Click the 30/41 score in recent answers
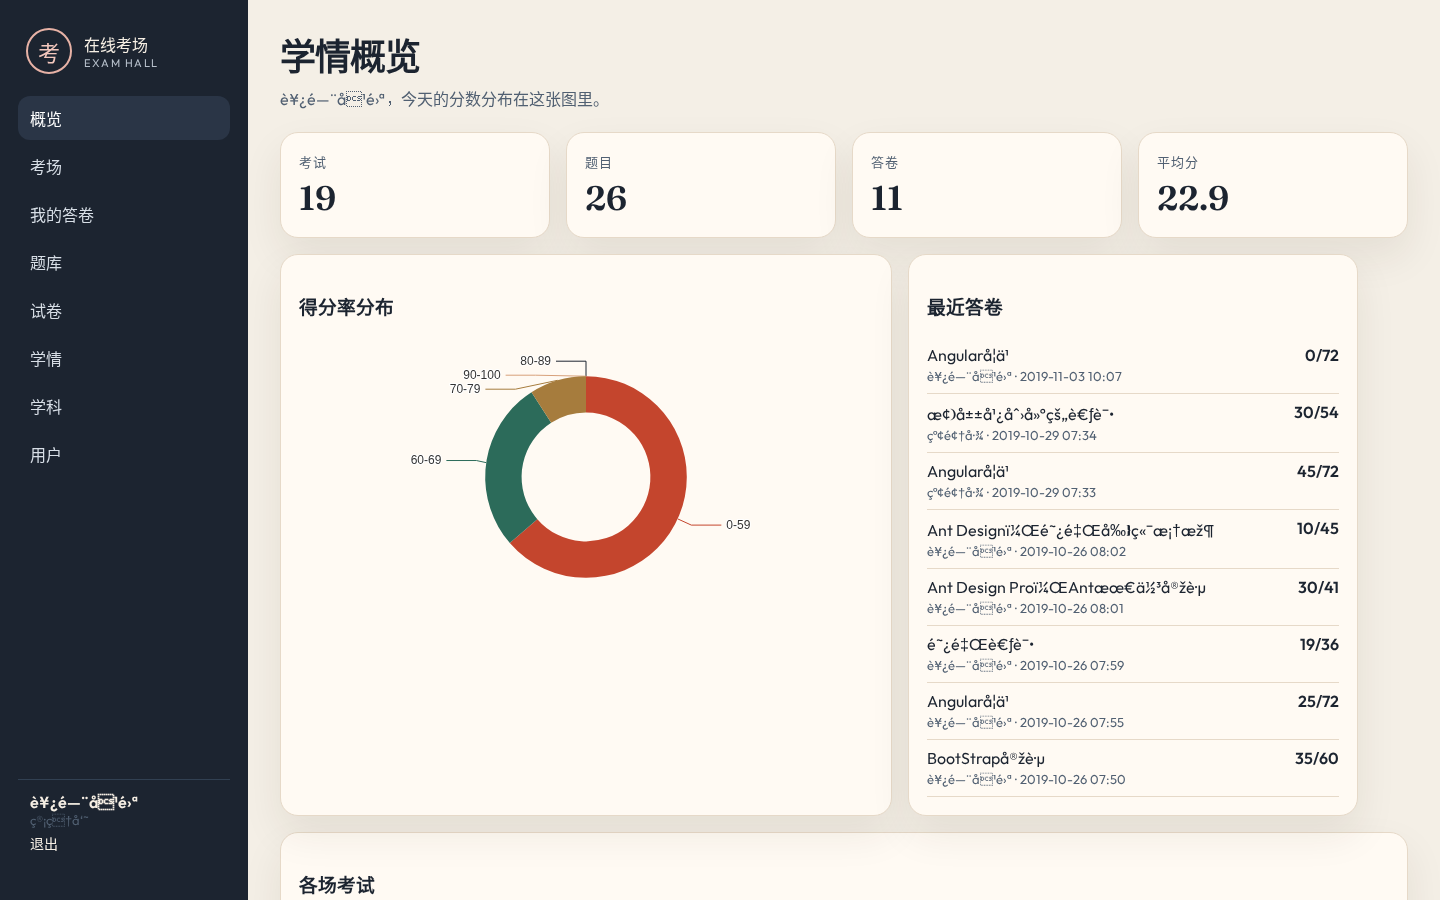Image resolution: width=1440 pixels, height=900 pixels. [x=1318, y=587]
